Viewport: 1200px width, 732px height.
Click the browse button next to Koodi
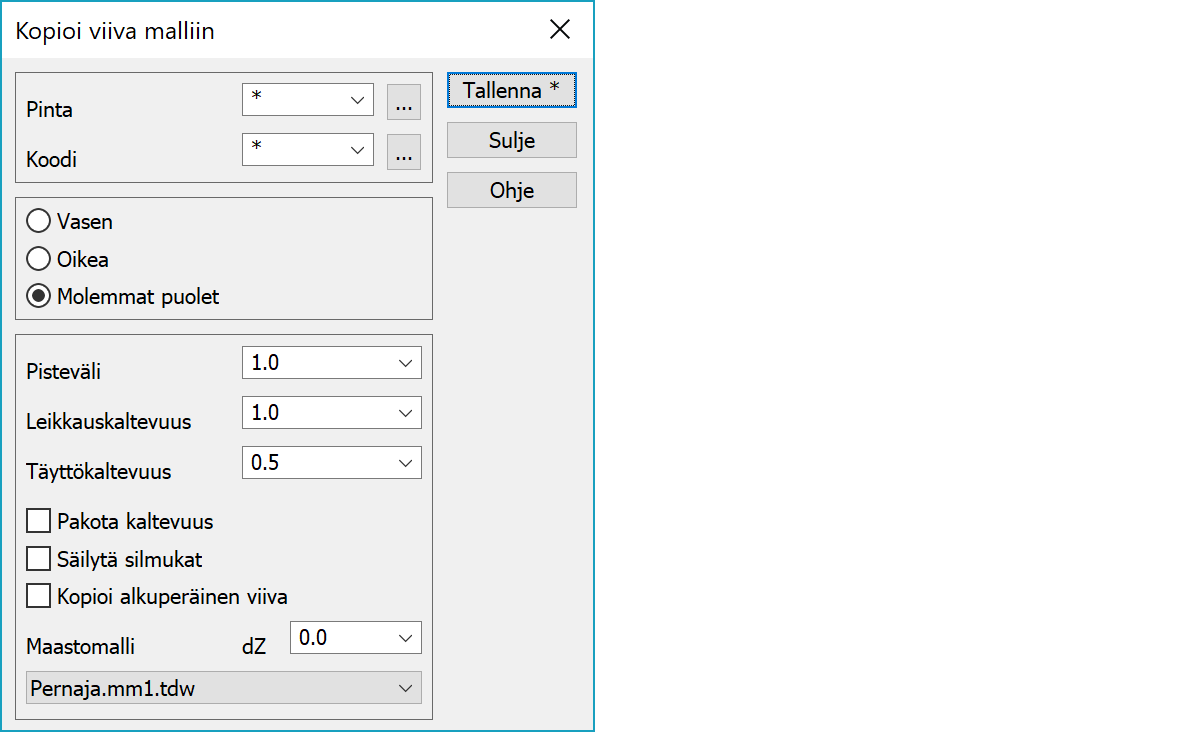pyautogui.click(x=403, y=152)
